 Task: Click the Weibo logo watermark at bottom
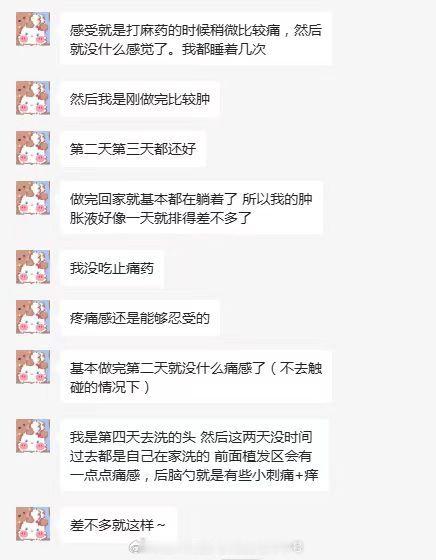[x=137, y=547]
